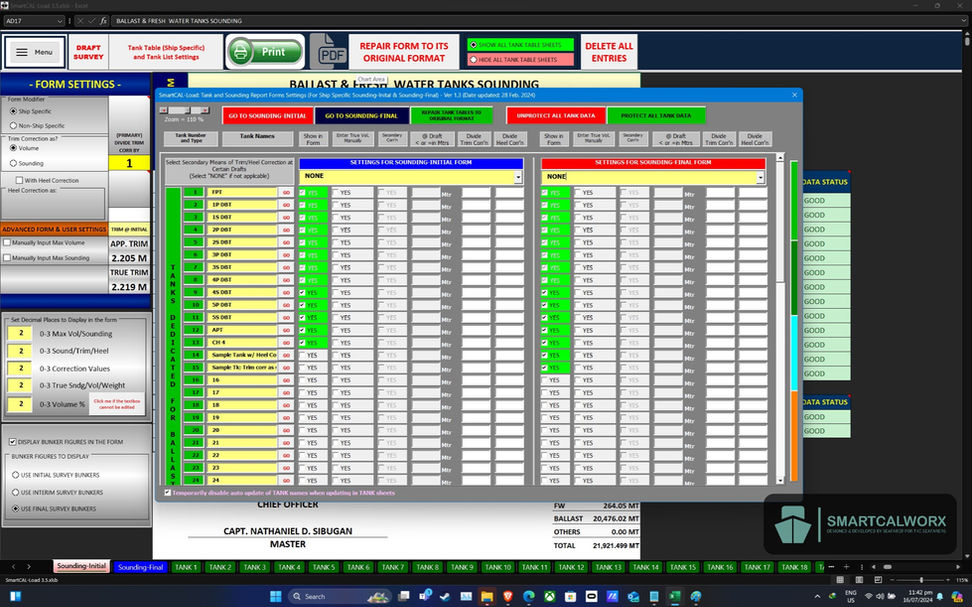Click GO TO SOUNDING-INITIAL button
Viewport: 972px width, 607px height.
(267, 115)
